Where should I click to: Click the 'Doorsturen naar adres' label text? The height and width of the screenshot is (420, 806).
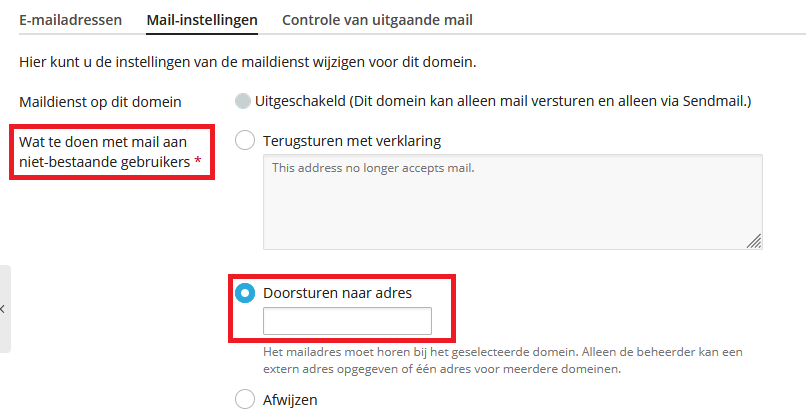pos(337,293)
